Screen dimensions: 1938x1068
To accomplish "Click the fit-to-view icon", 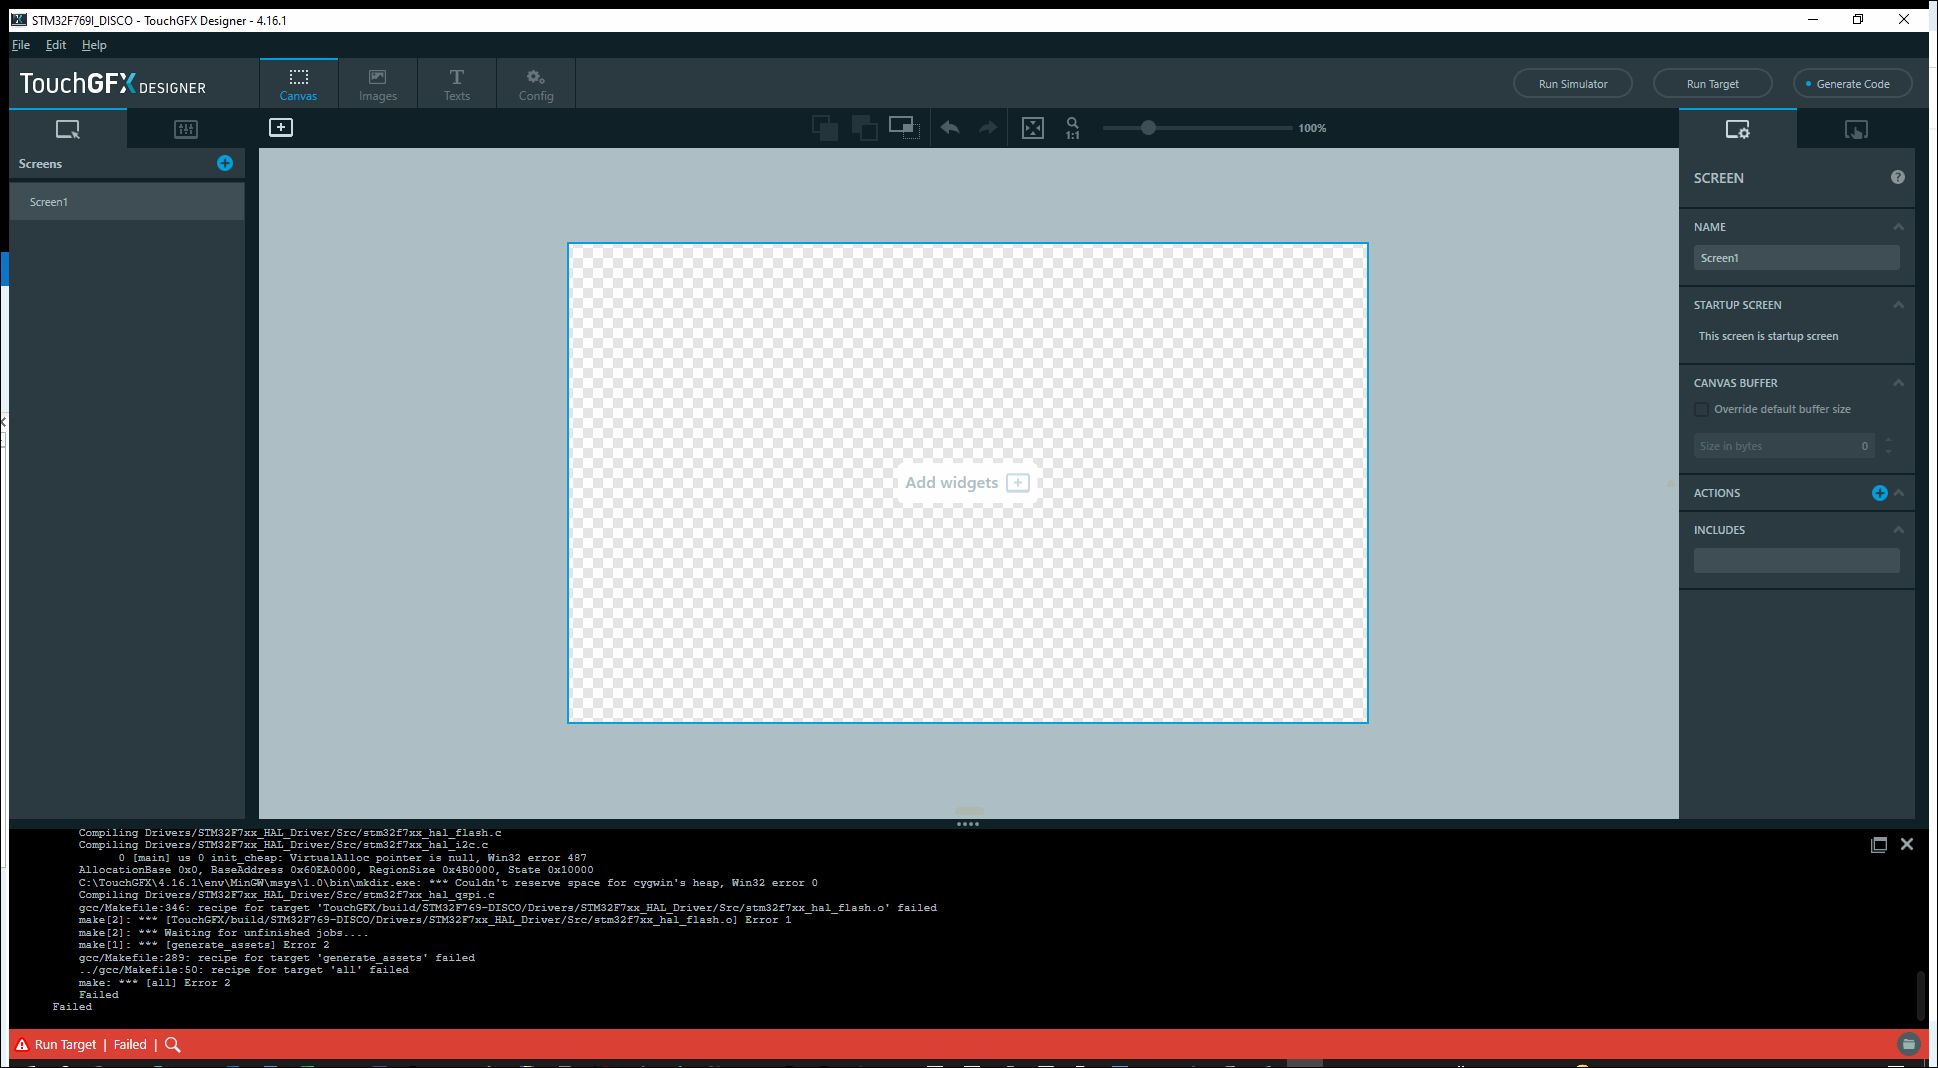I will click(x=1033, y=128).
